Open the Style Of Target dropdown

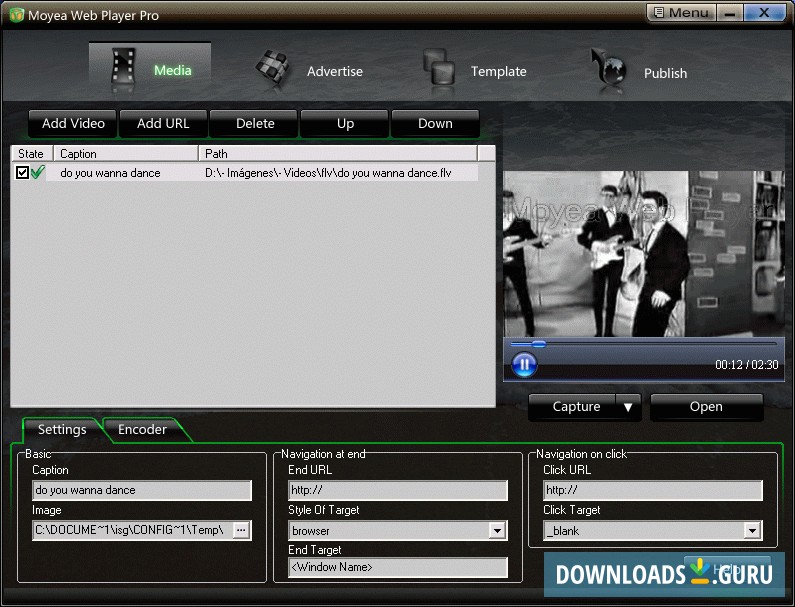click(497, 531)
